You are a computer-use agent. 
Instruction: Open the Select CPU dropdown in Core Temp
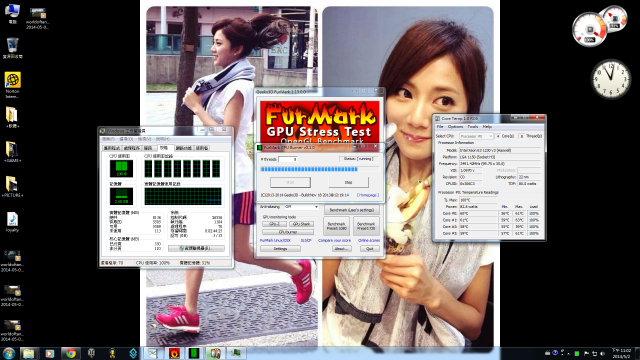point(476,136)
